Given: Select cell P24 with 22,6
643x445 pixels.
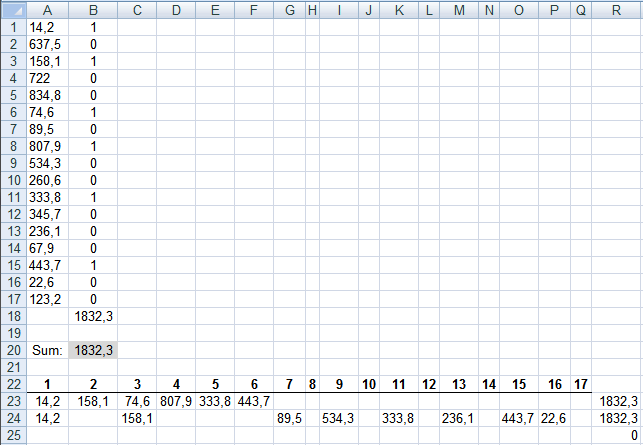Looking at the screenshot, I should click(554, 418).
